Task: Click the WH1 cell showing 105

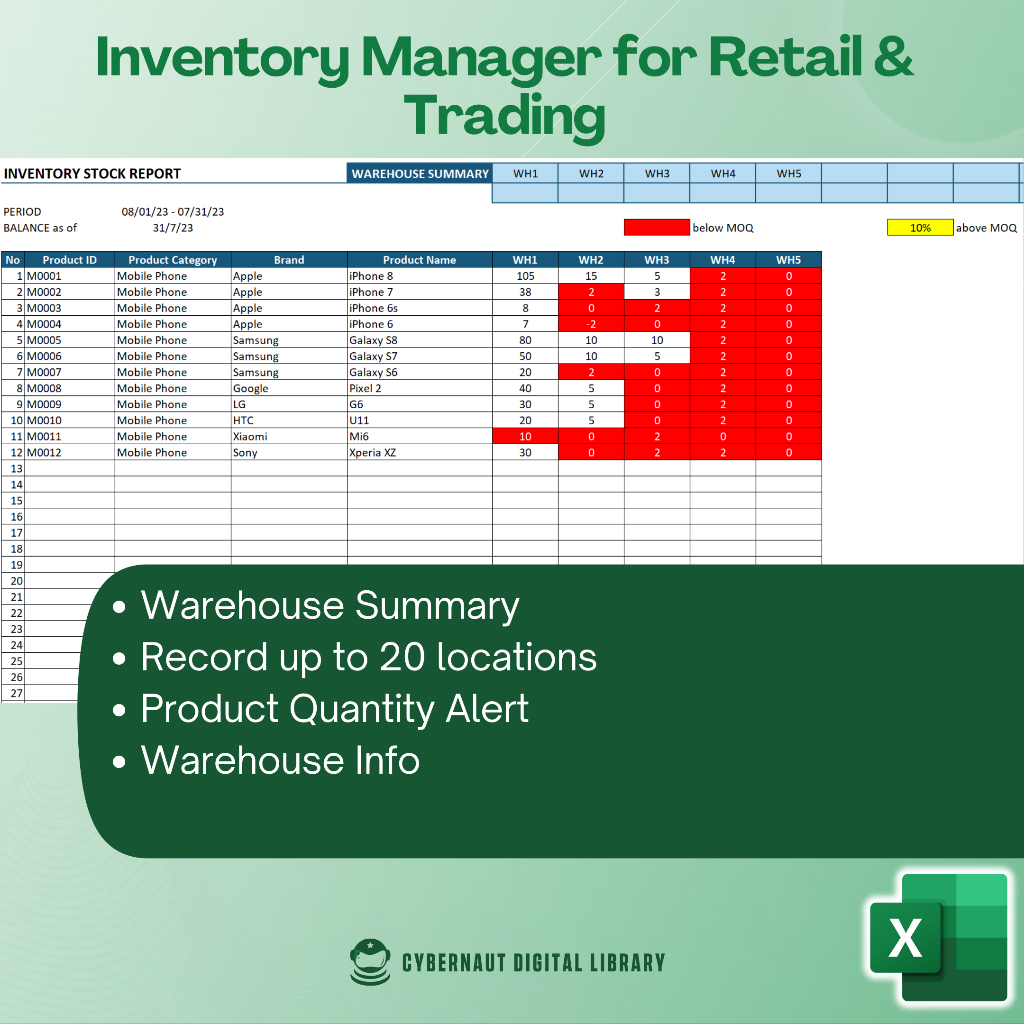Action: 525,276
